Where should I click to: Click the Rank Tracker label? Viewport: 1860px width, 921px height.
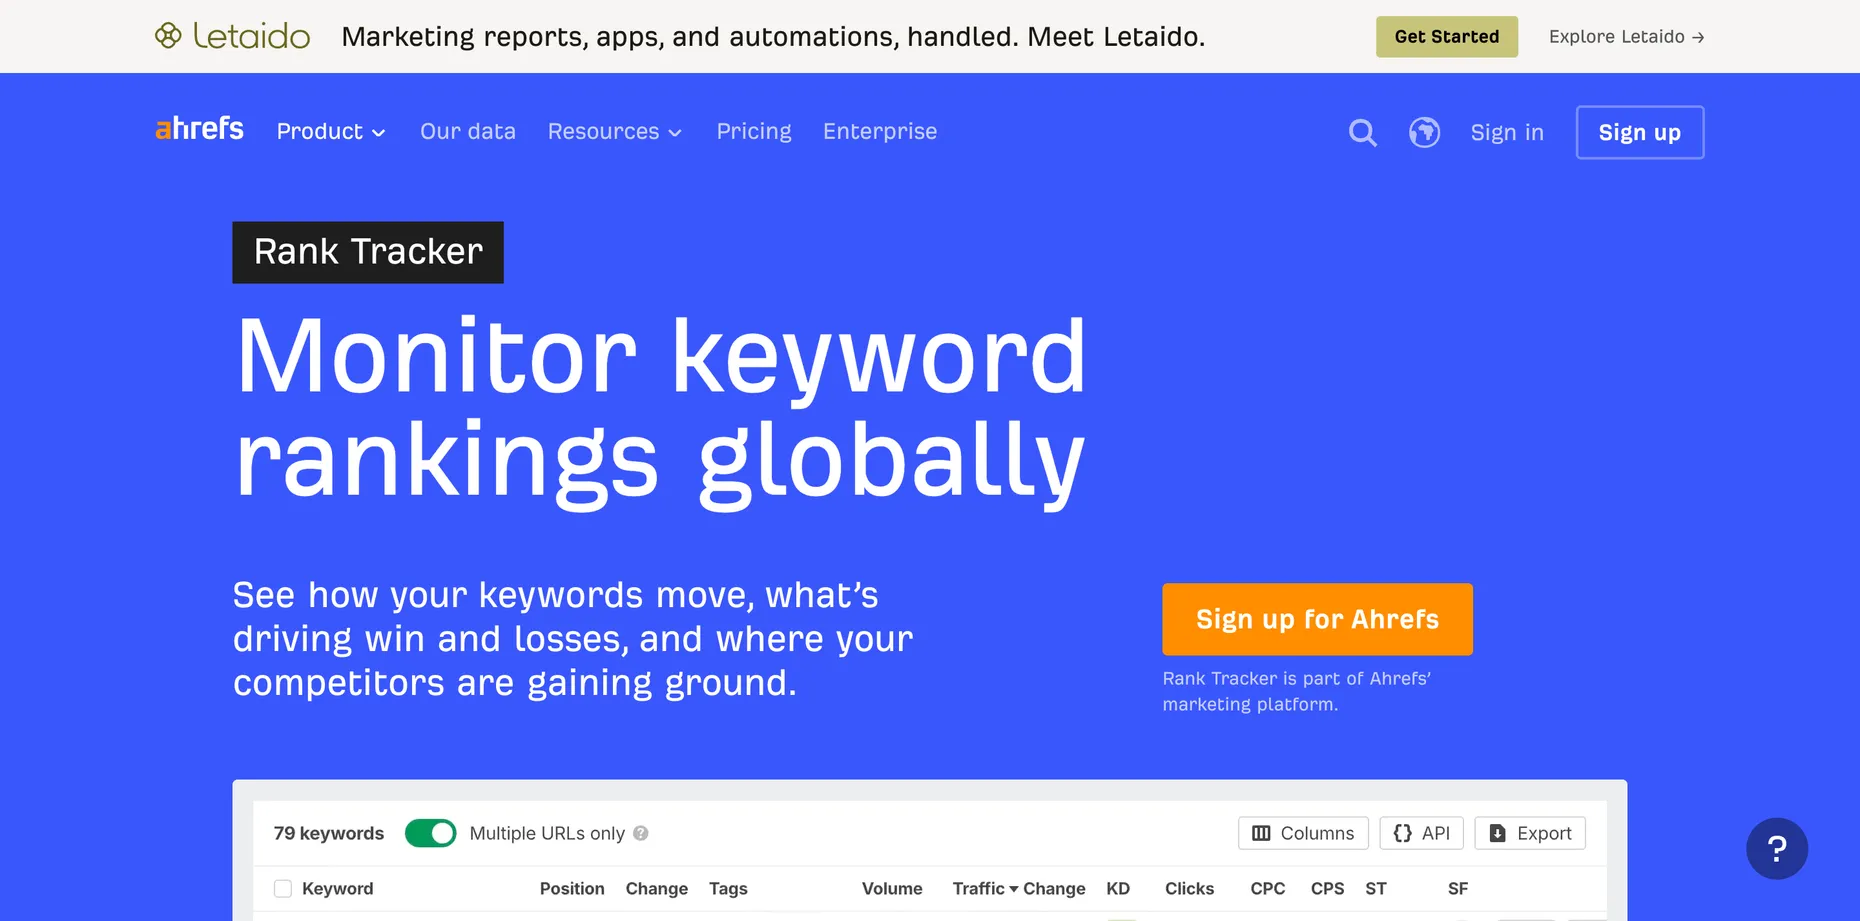click(368, 252)
